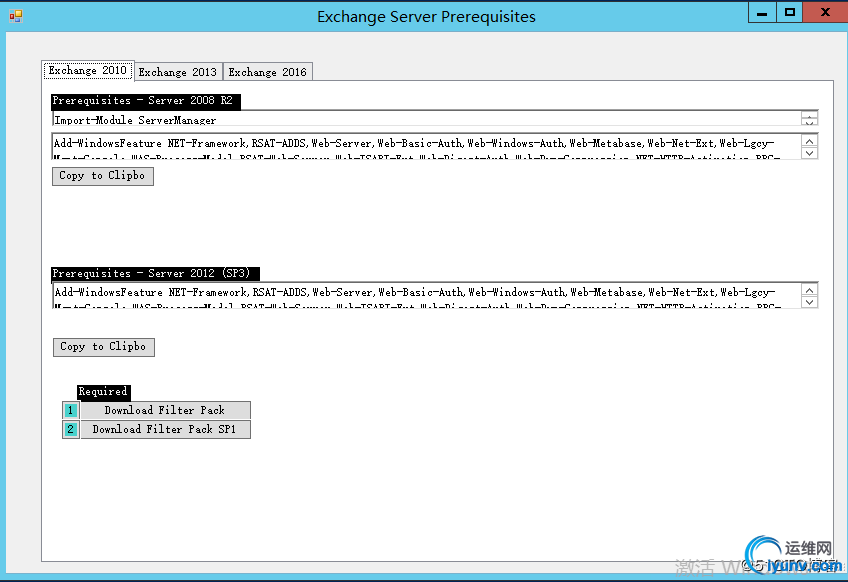Click the application icon in title bar
This screenshot has width=848, height=582.
click(16, 16)
